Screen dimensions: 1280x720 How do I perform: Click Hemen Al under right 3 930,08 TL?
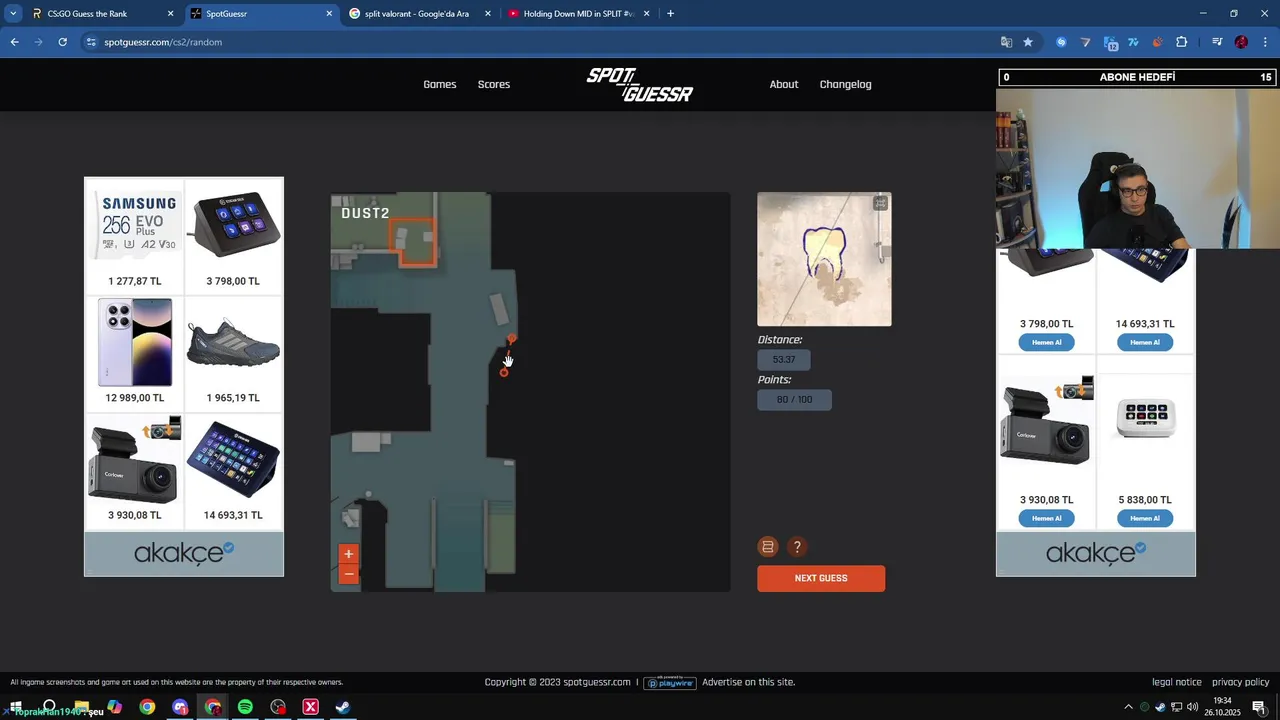pos(1047,518)
